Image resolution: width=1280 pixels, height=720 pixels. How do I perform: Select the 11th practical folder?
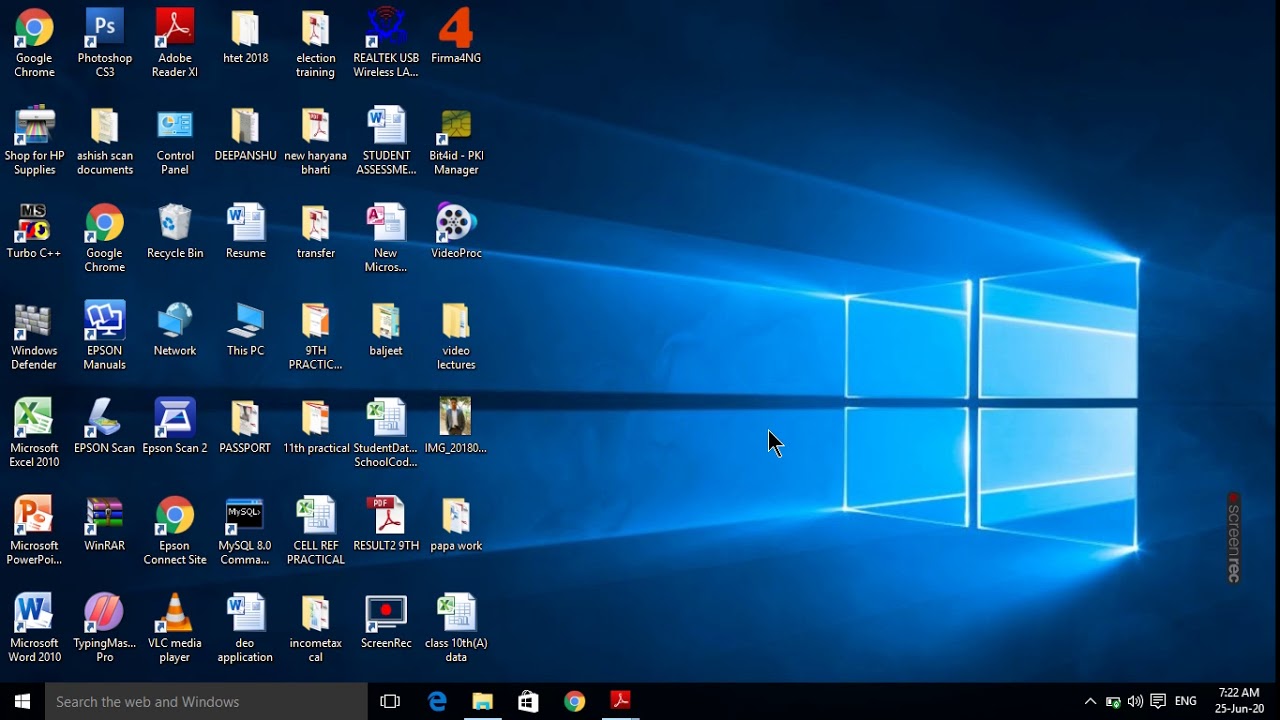tap(315, 427)
